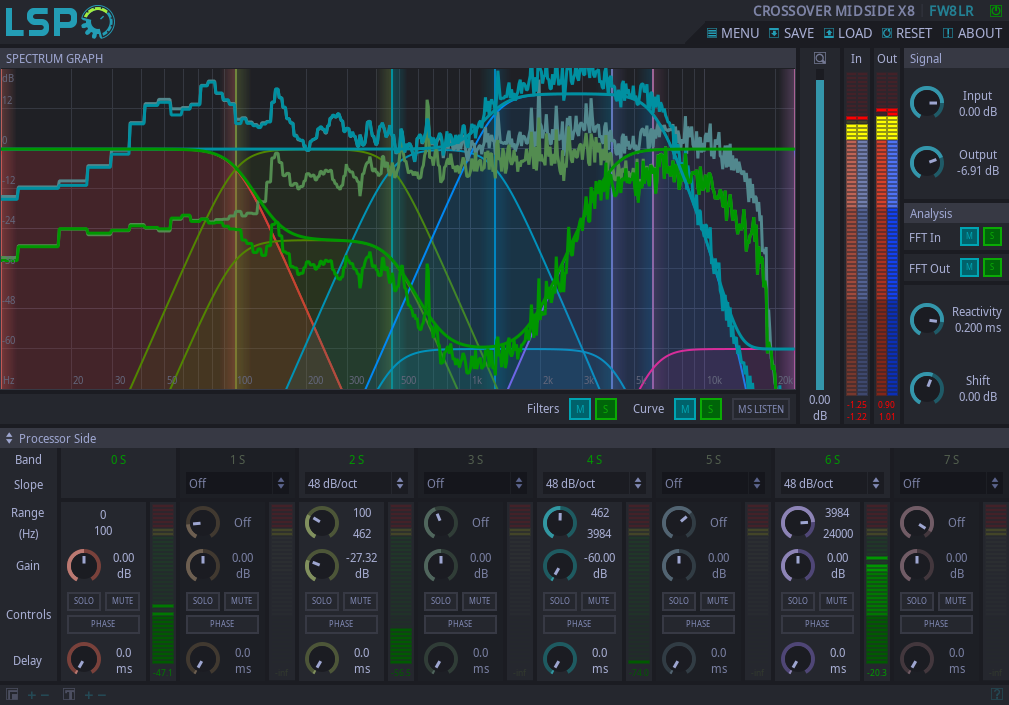Open the Slope dropdown for band 7 S
This screenshot has height=705, width=1009.
click(951, 483)
